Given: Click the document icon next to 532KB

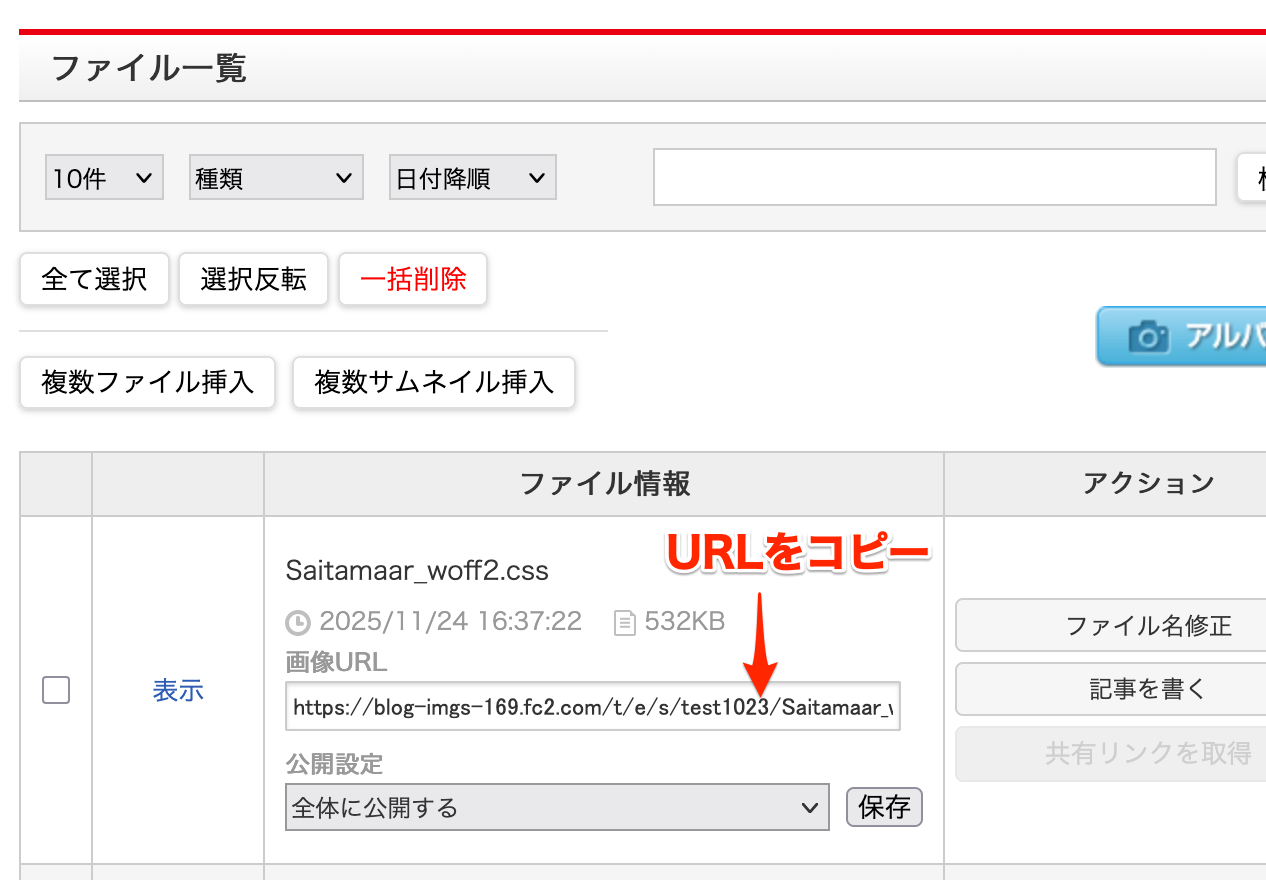Looking at the screenshot, I should [625, 623].
